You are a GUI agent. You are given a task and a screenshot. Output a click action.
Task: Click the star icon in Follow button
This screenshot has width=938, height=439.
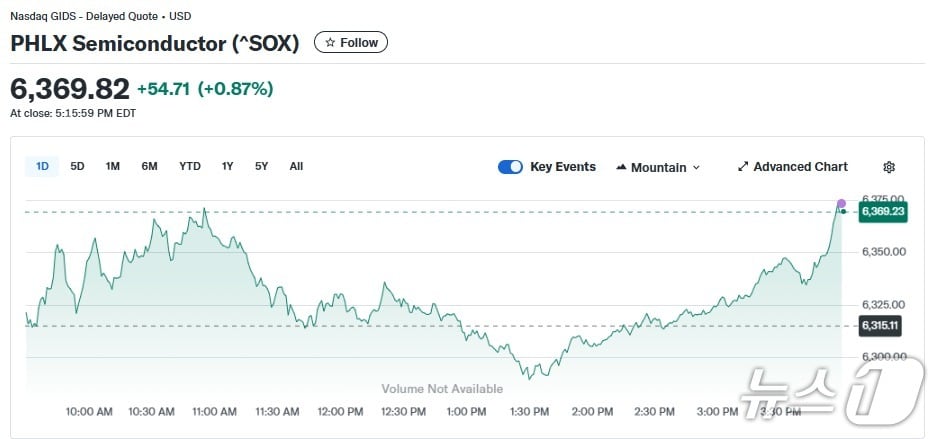point(330,43)
